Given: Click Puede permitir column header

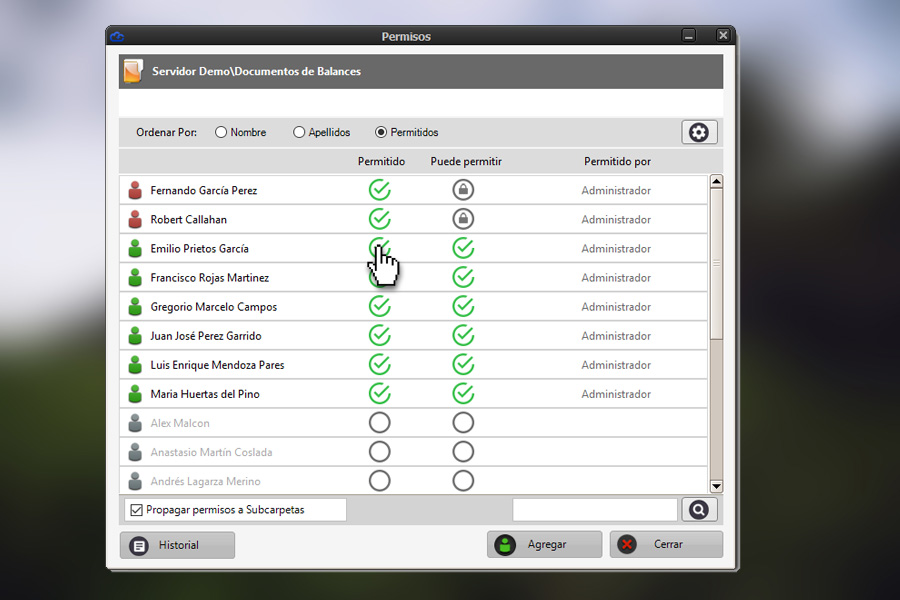Looking at the screenshot, I should pyautogui.click(x=465, y=162).
